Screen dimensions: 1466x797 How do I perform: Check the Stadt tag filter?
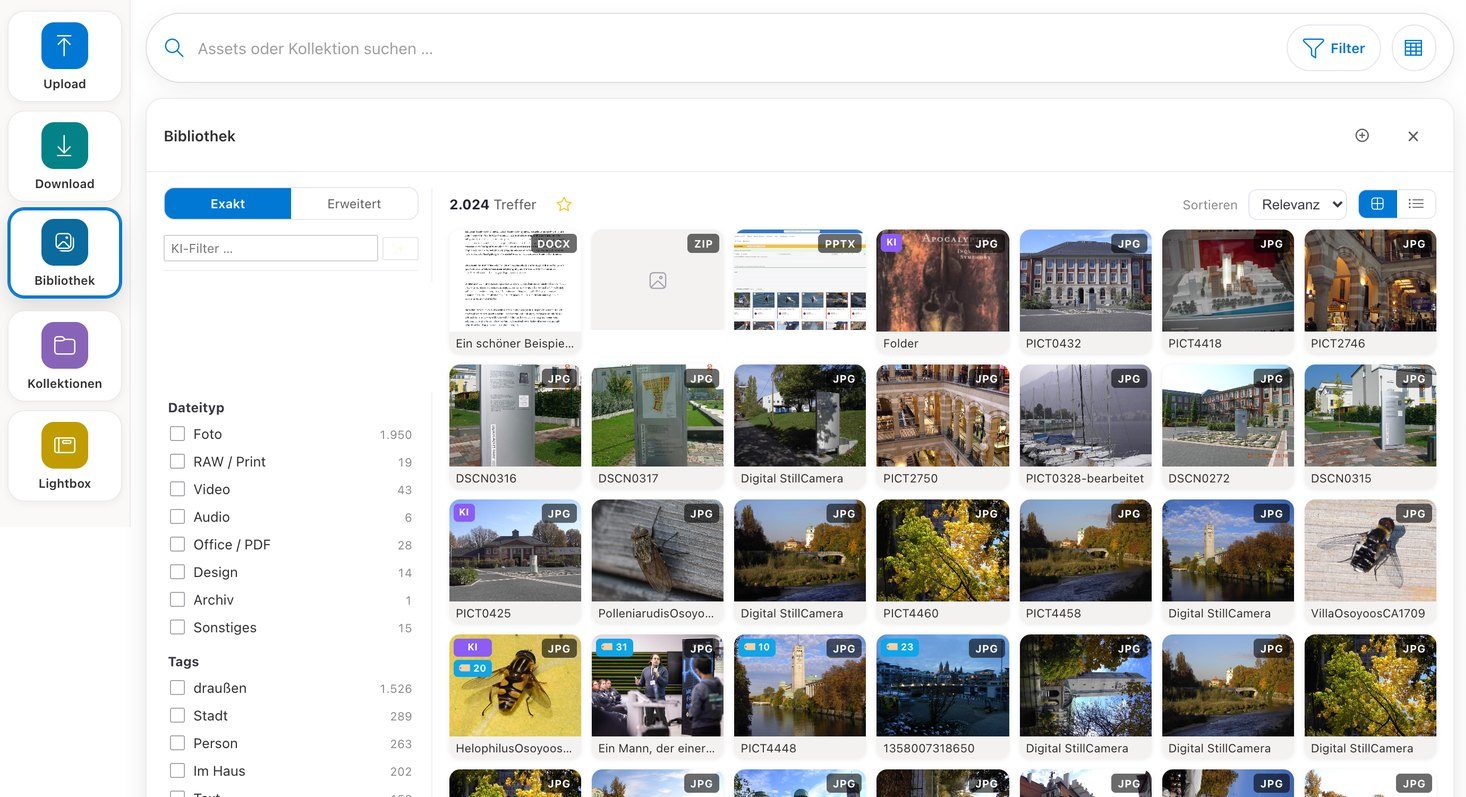[177, 716]
